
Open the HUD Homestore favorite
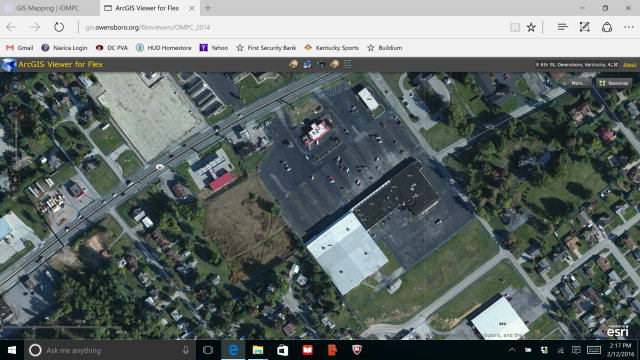(164, 48)
